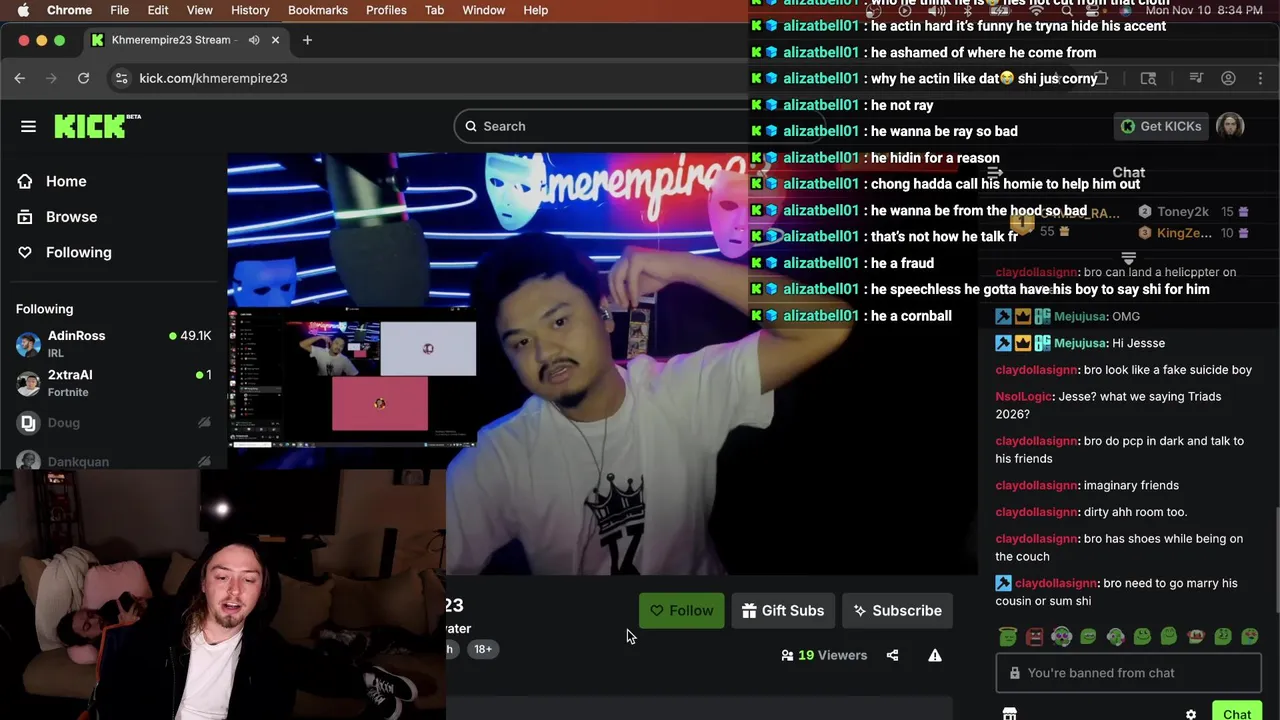
Task: Reload the page with the refresh icon
Action: tap(84, 78)
